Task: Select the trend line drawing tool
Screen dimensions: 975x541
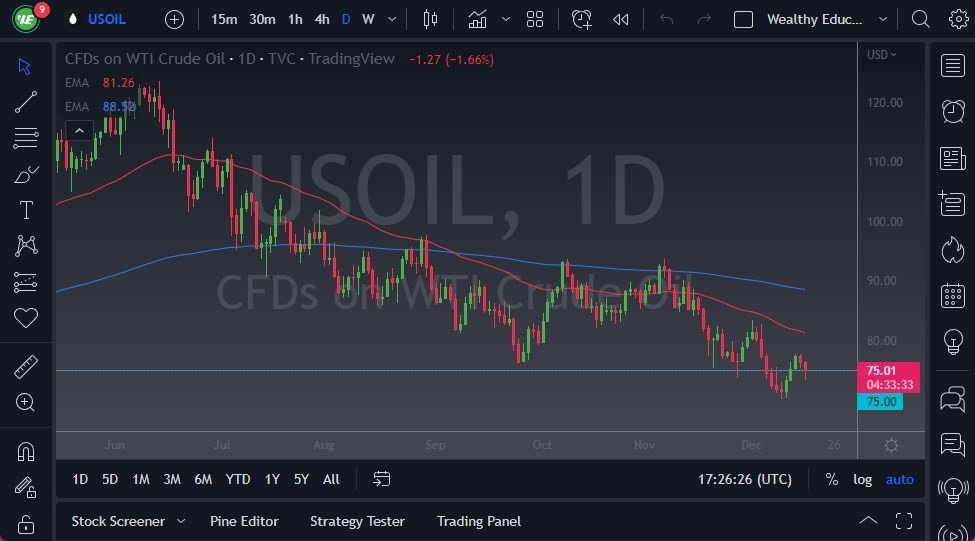Action: pyautogui.click(x=25, y=102)
